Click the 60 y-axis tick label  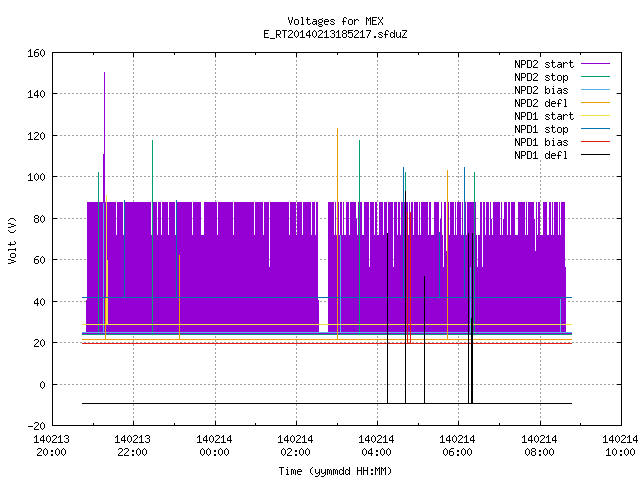pos(39,260)
